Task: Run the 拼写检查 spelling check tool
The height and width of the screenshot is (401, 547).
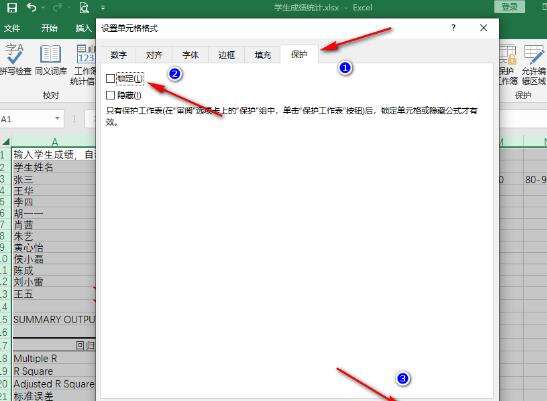Action: (15, 59)
